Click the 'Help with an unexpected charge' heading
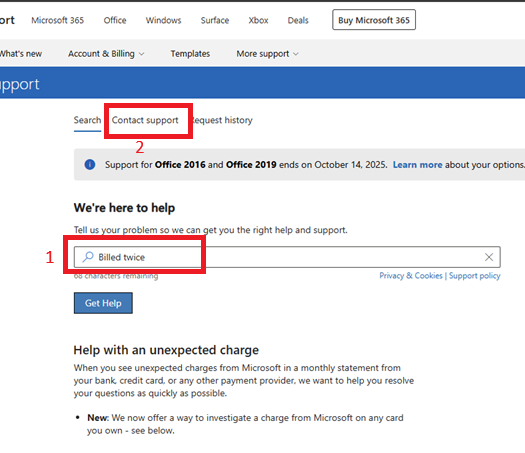 pyautogui.click(x=166, y=350)
